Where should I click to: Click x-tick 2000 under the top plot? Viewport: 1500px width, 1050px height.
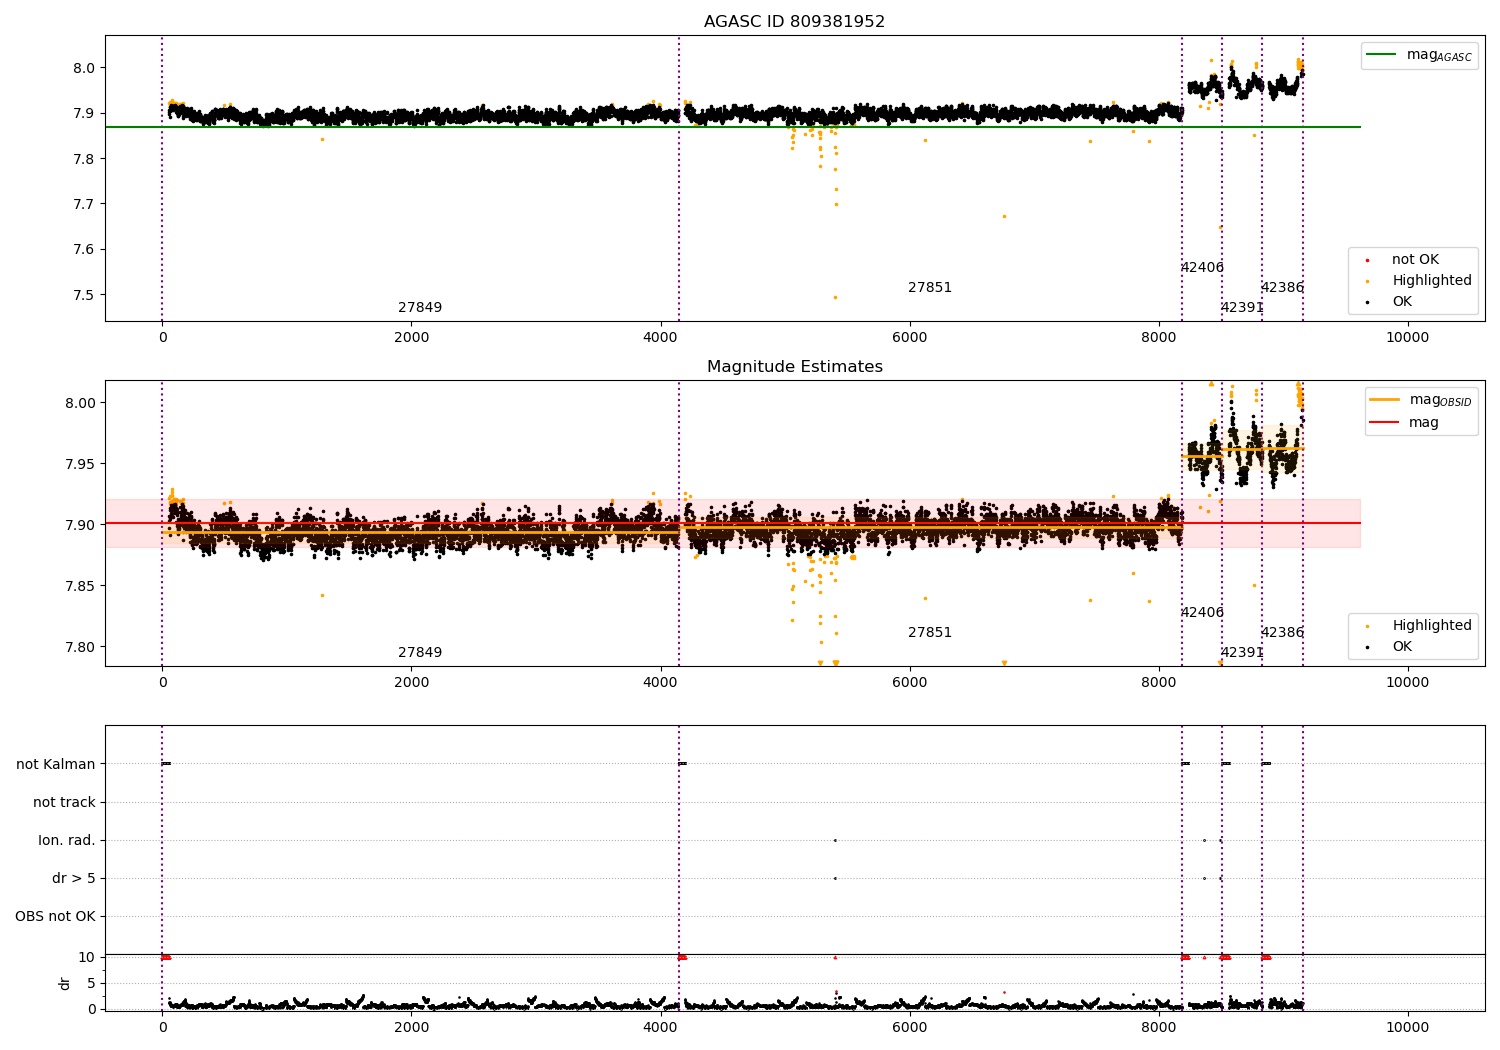pos(411,338)
